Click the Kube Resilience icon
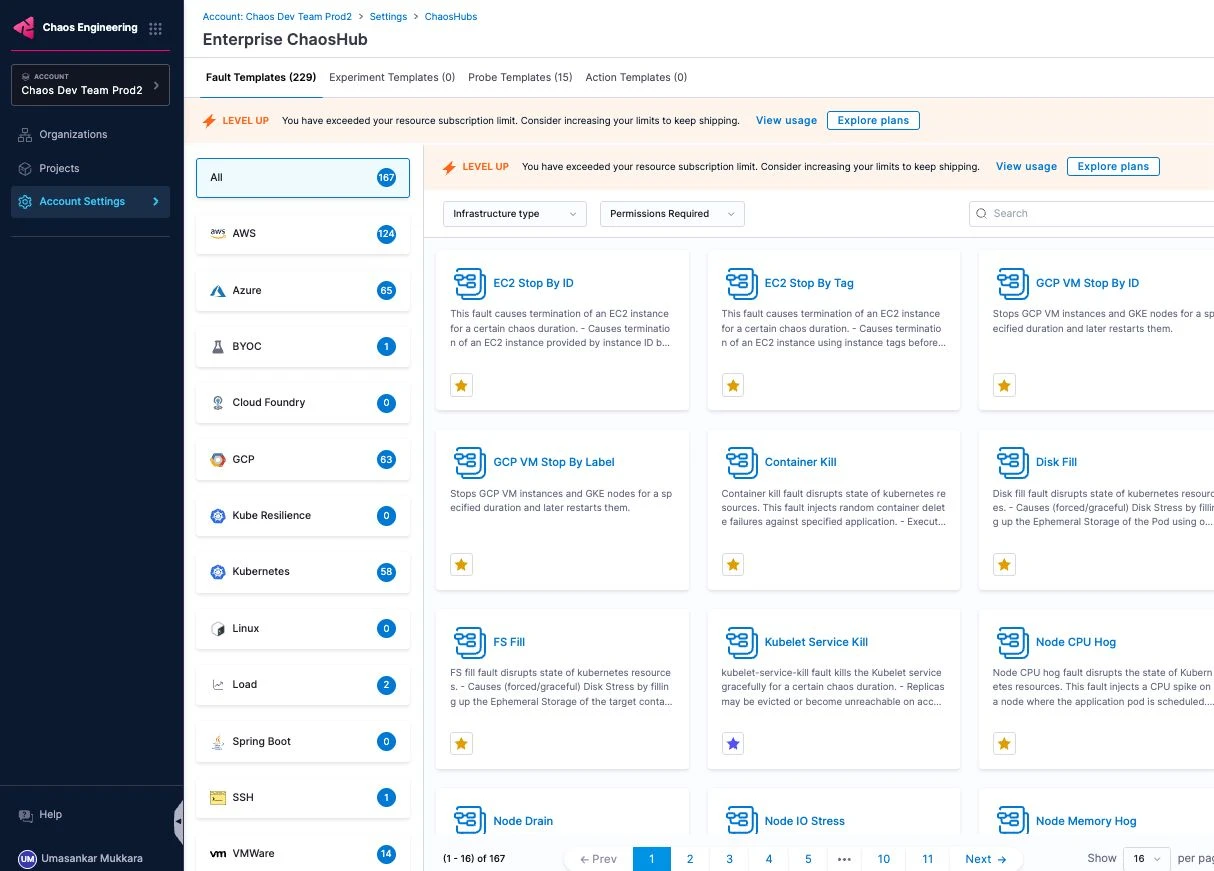The image size is (1214, 871). click(x=218, y=515)
